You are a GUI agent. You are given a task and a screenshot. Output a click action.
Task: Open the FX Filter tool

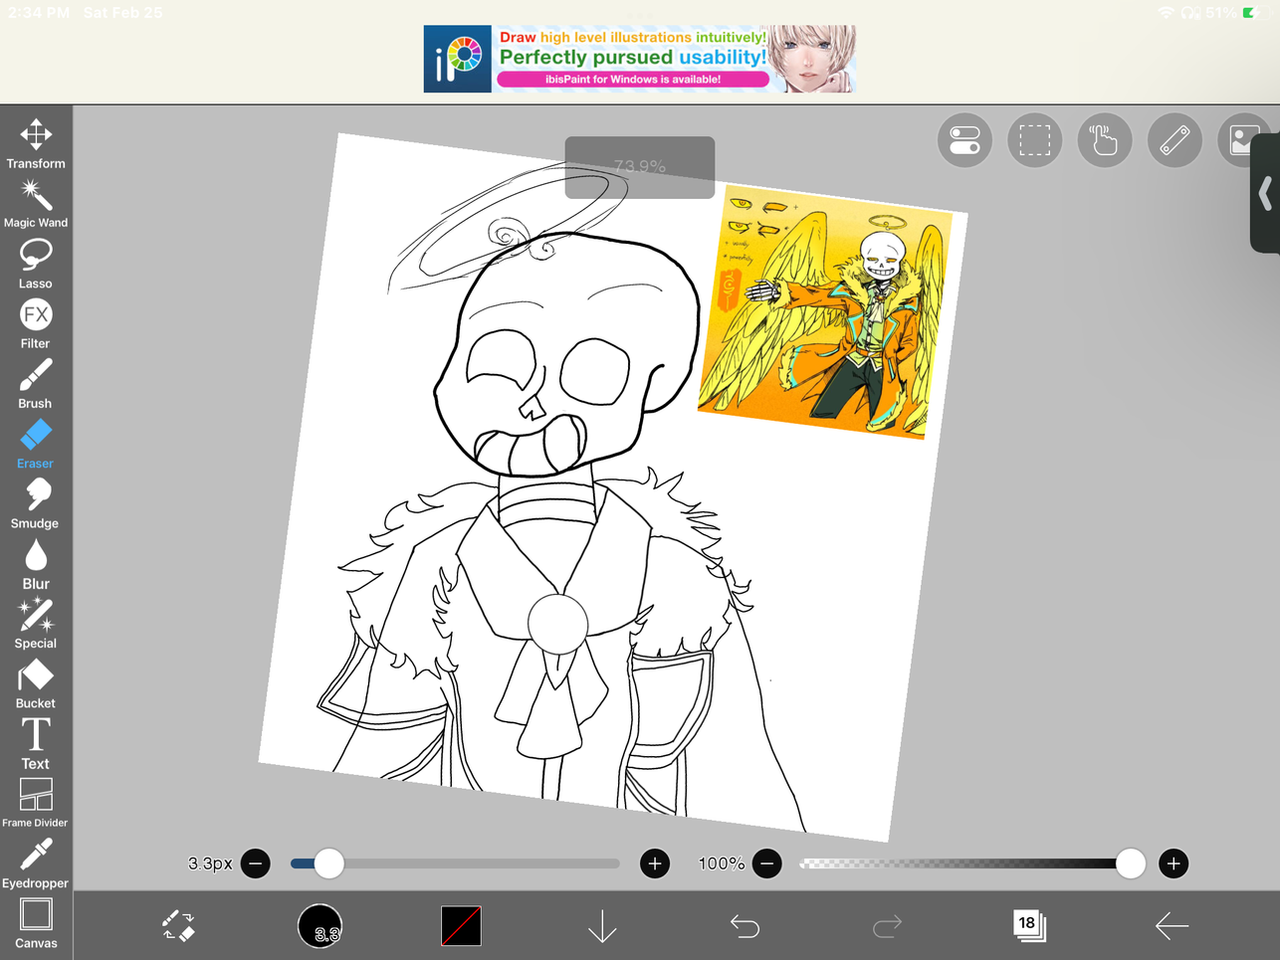pos(36,324)
